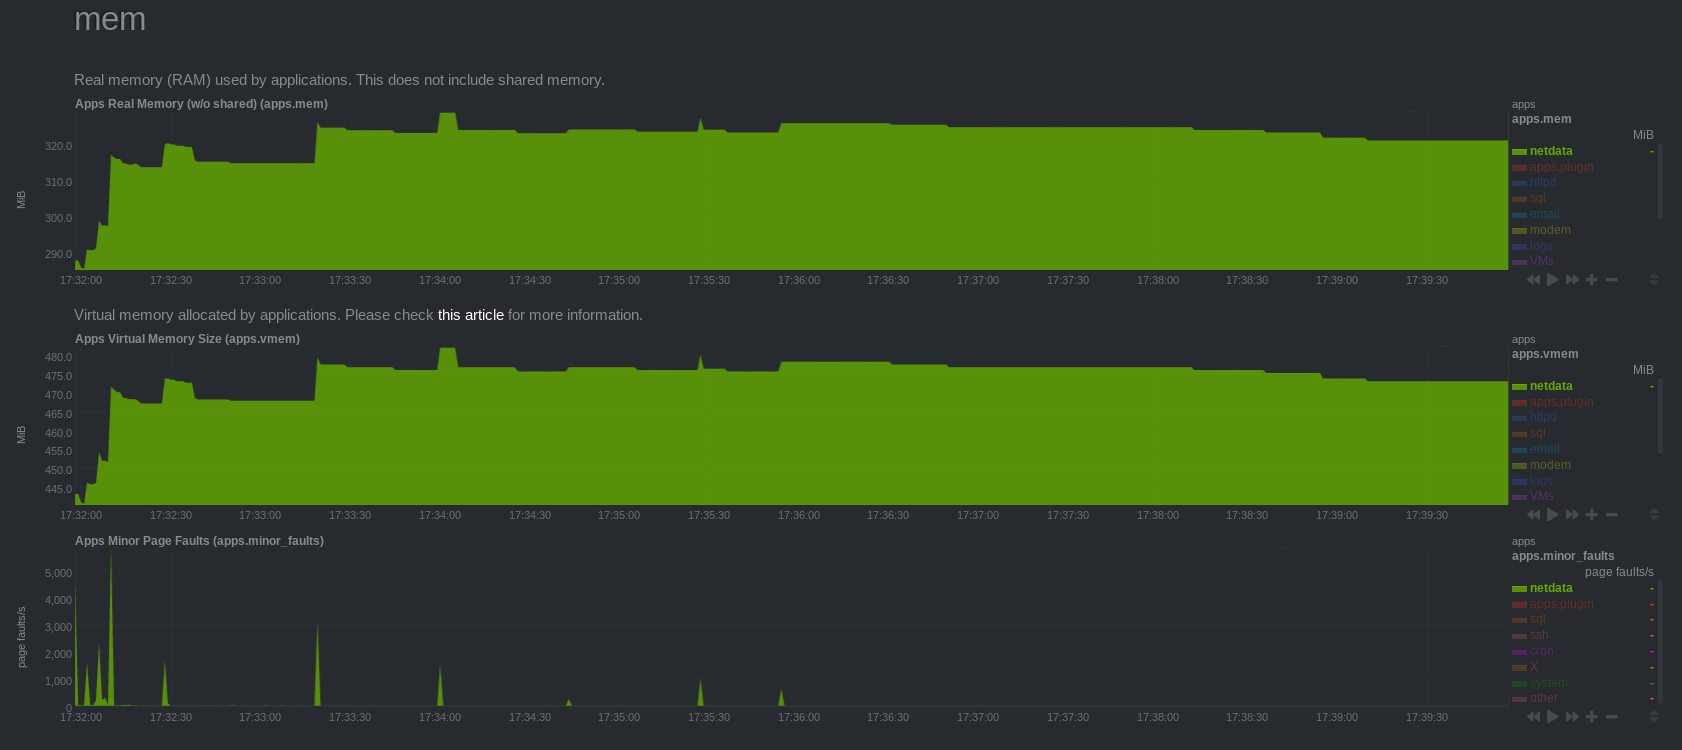Grab the minor_faults chart resize handle
Viewport: 1682px width, 750px height.
click(x=1654, y=717)
